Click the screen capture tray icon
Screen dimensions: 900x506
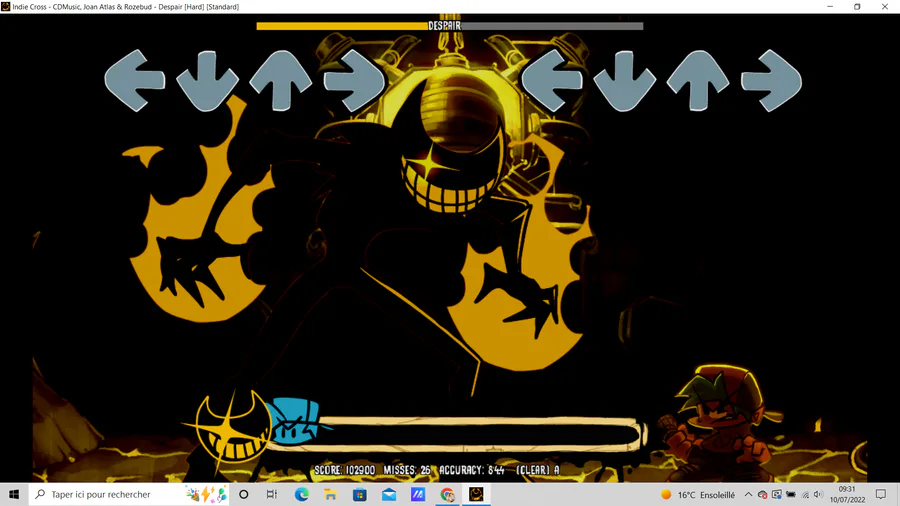[x=777, y=495]
